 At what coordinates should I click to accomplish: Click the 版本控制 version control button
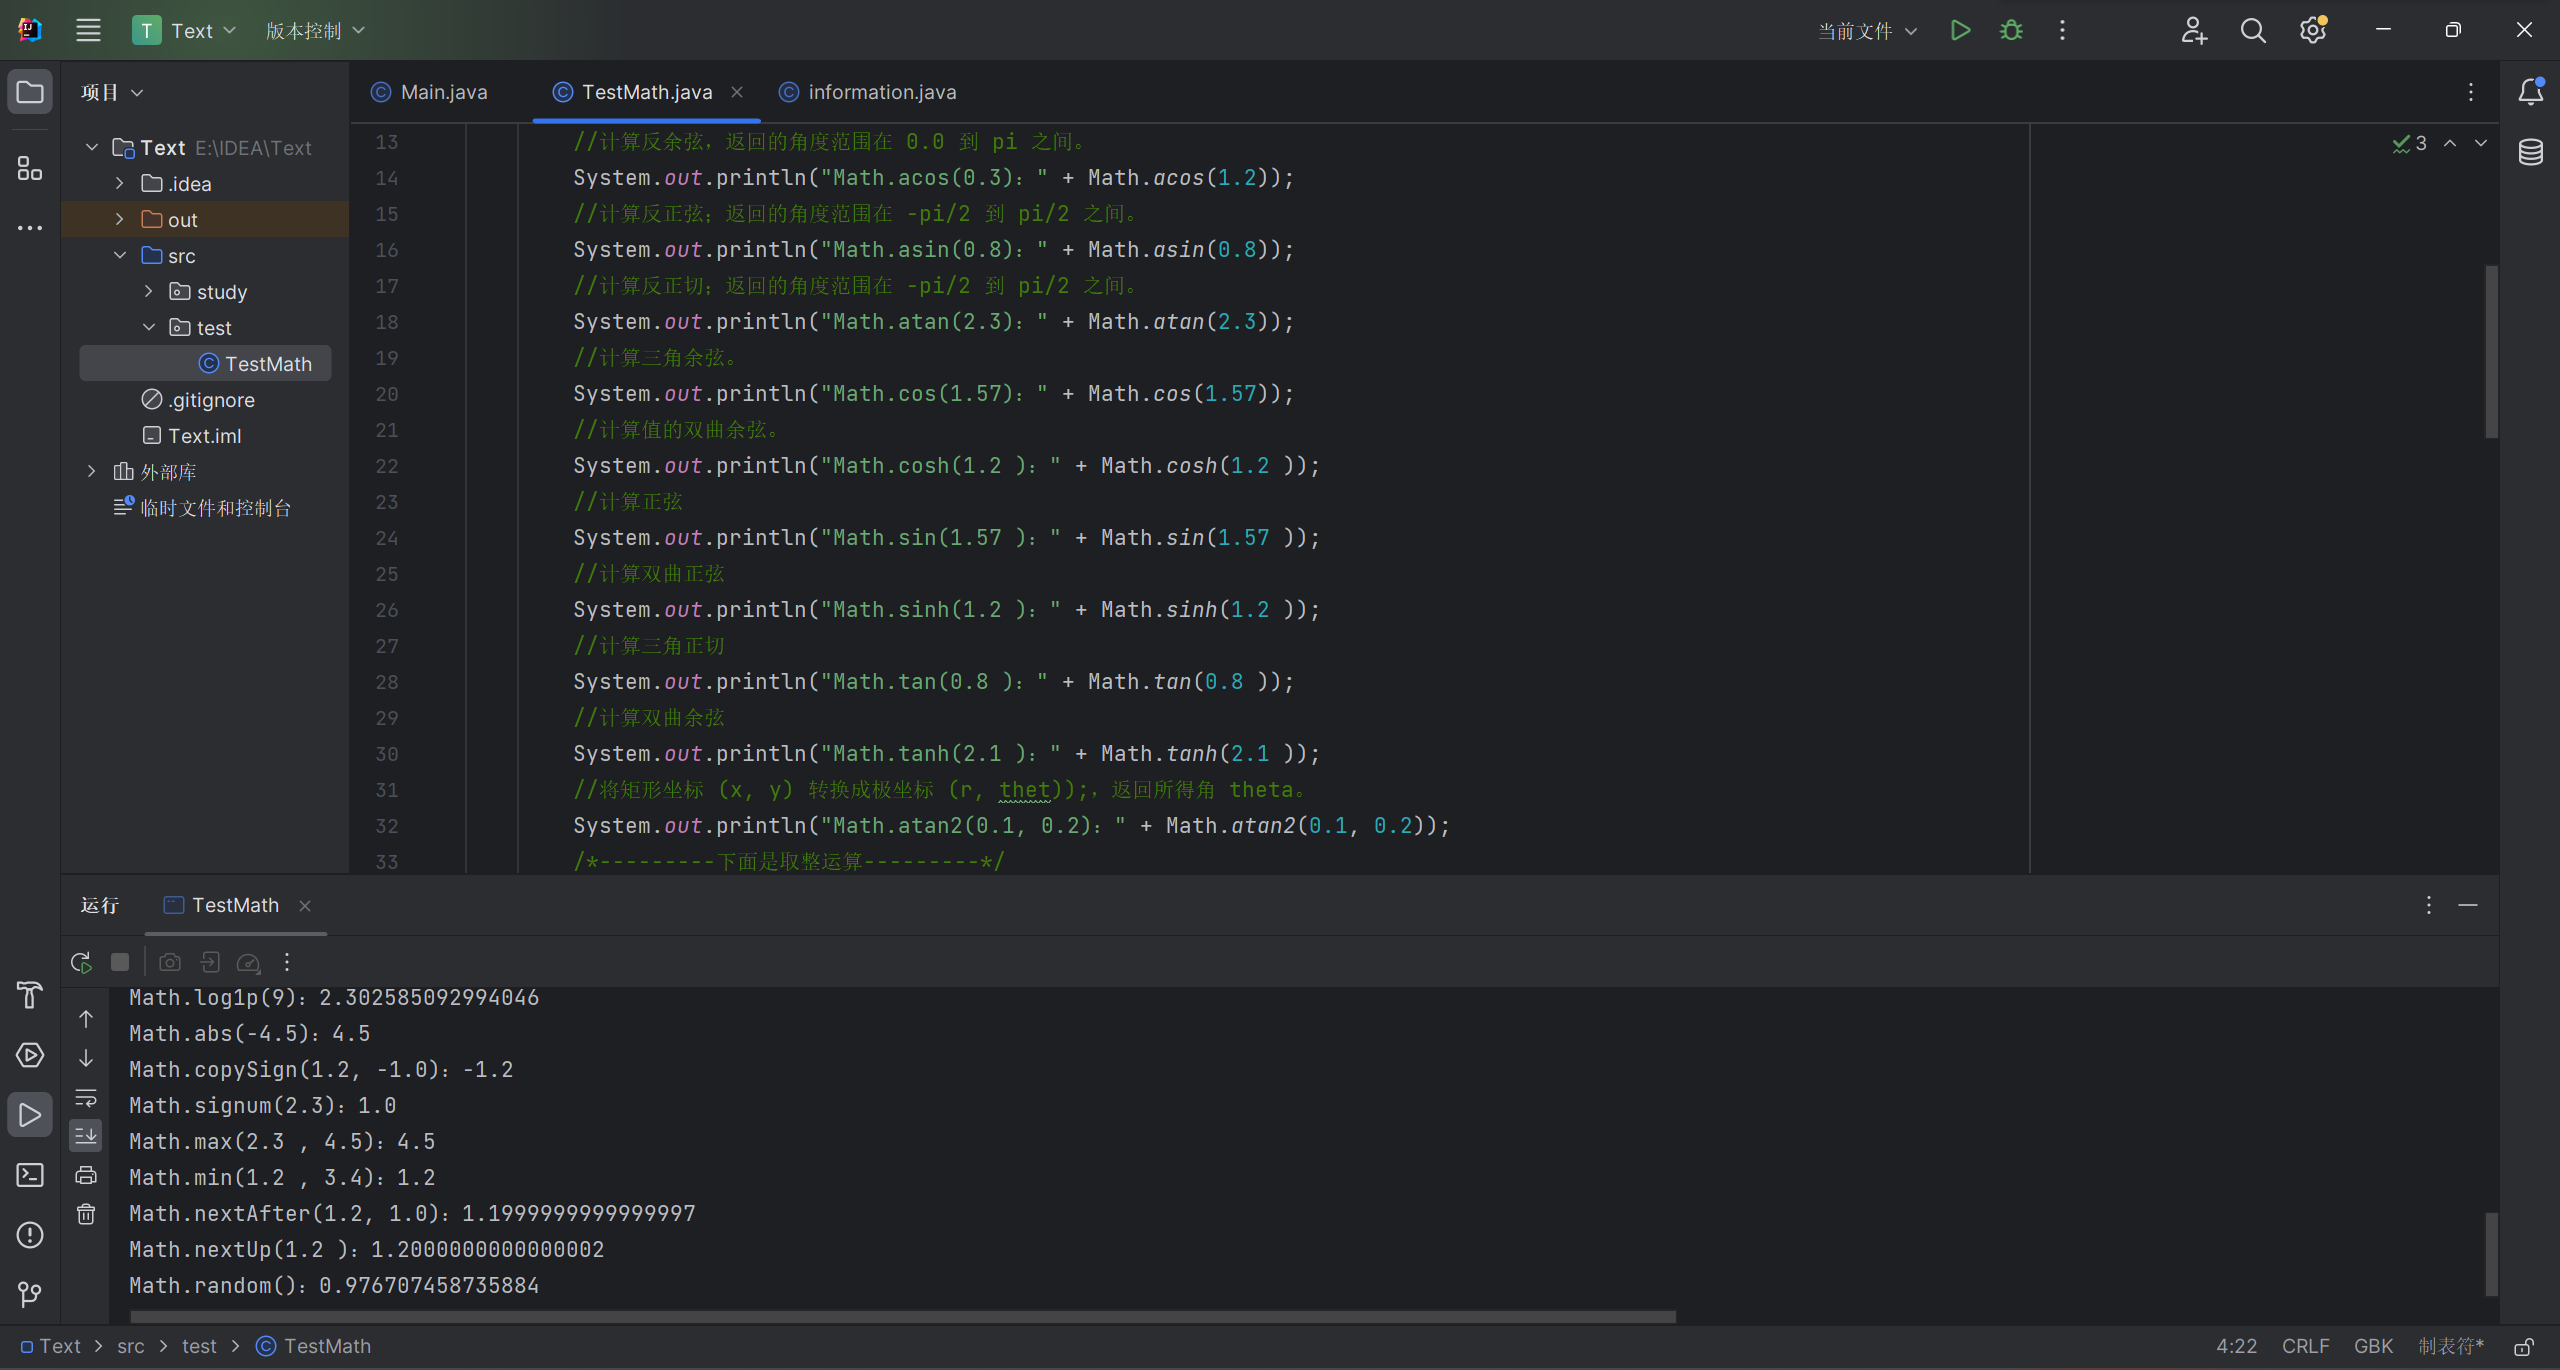[x=314, y=31]
